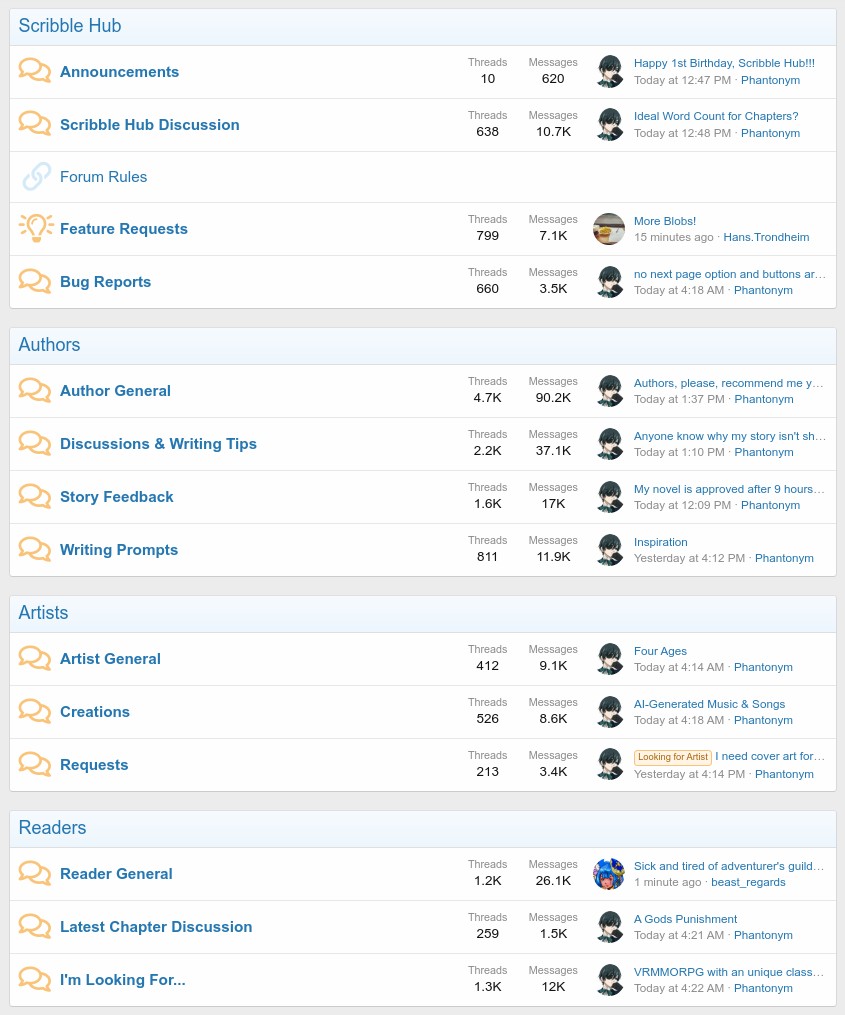Image resolution: width=845 pixels, height=1015 pixels.
Task: Go to the Artist General forum
Action: point(110,659)
